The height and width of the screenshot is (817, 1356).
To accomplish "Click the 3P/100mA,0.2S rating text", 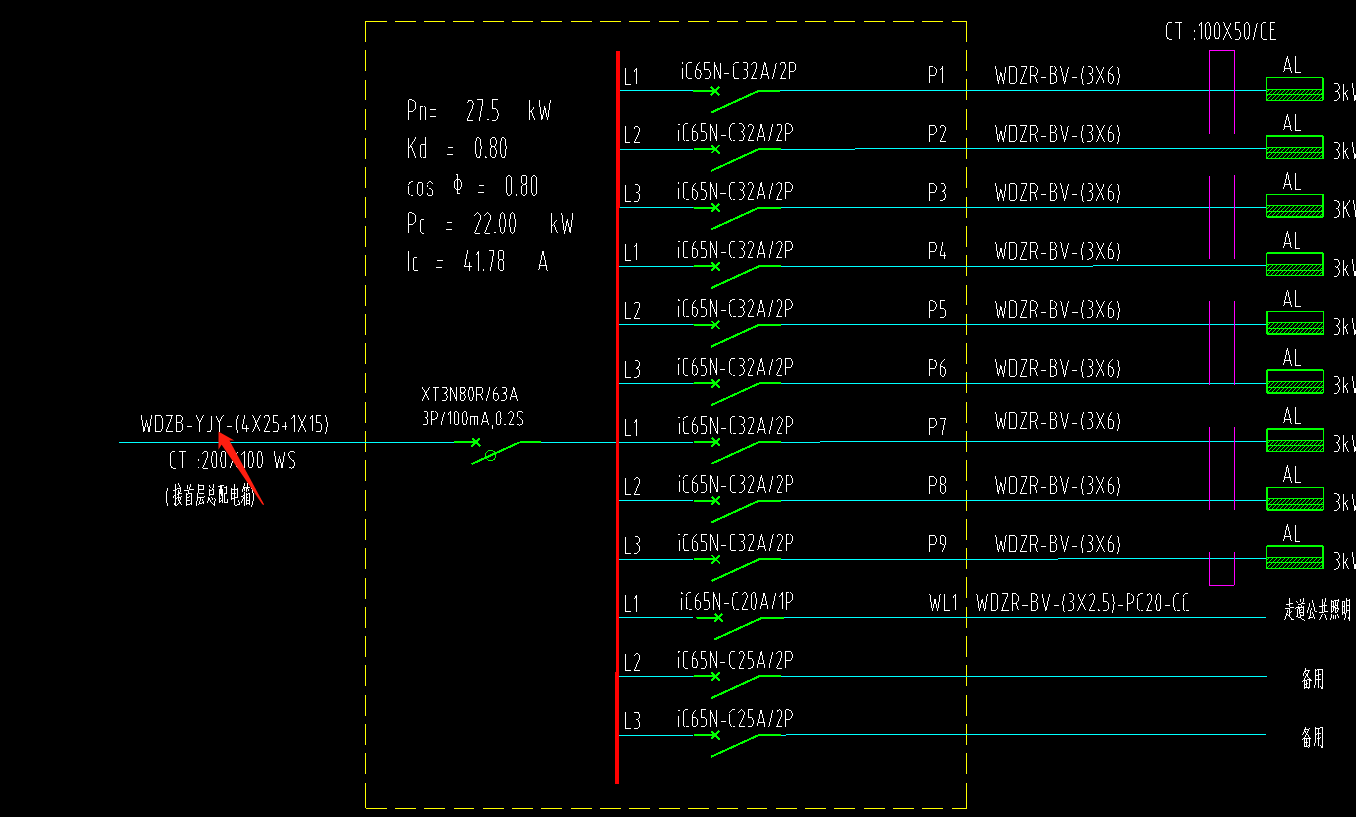I will [473, 418].
